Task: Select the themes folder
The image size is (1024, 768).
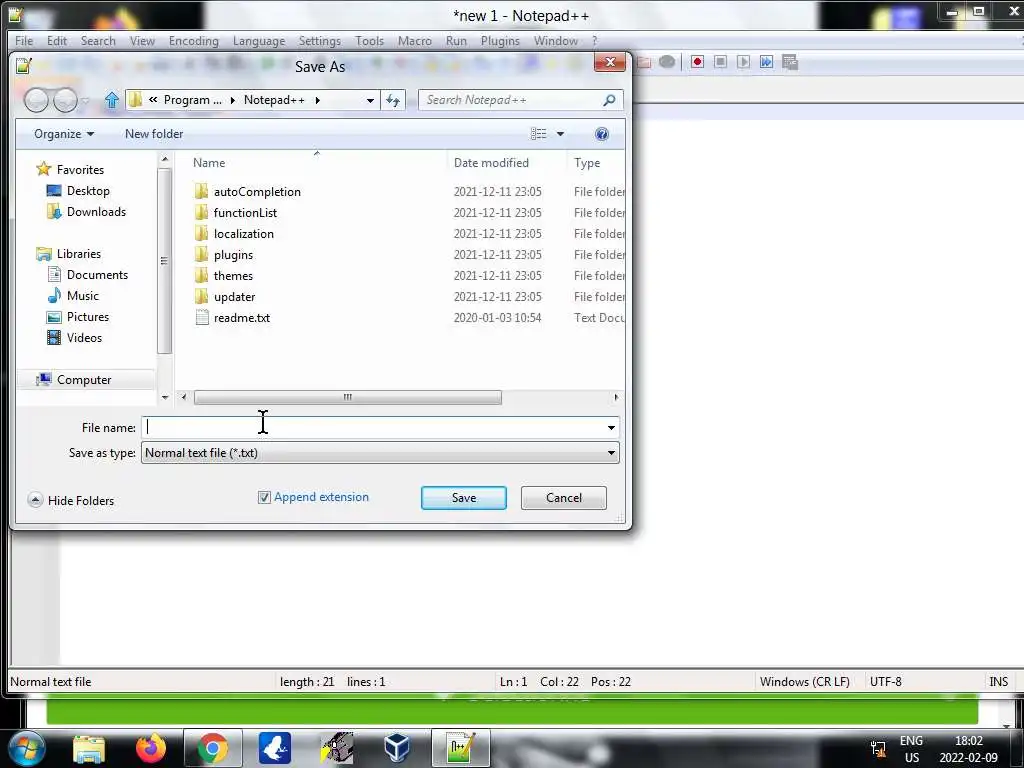Action: 233,276
